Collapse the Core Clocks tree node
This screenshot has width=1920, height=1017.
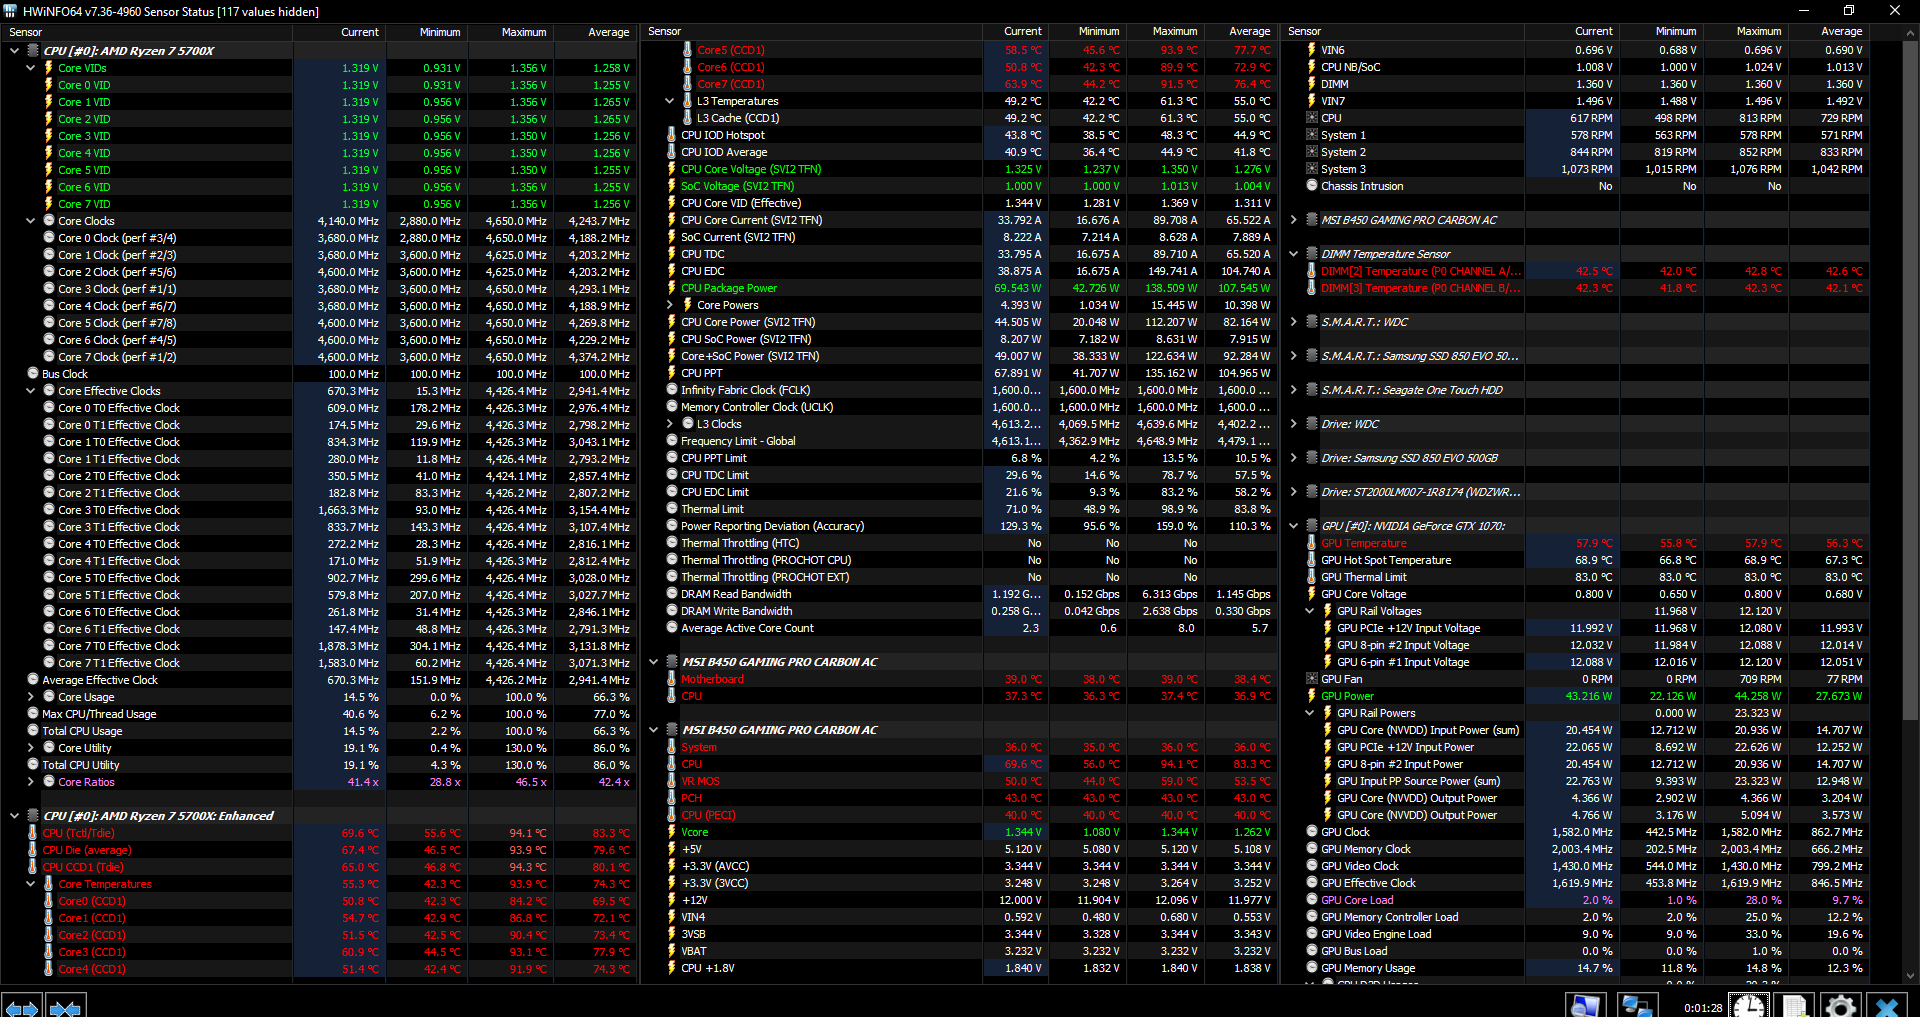point(30,221)
